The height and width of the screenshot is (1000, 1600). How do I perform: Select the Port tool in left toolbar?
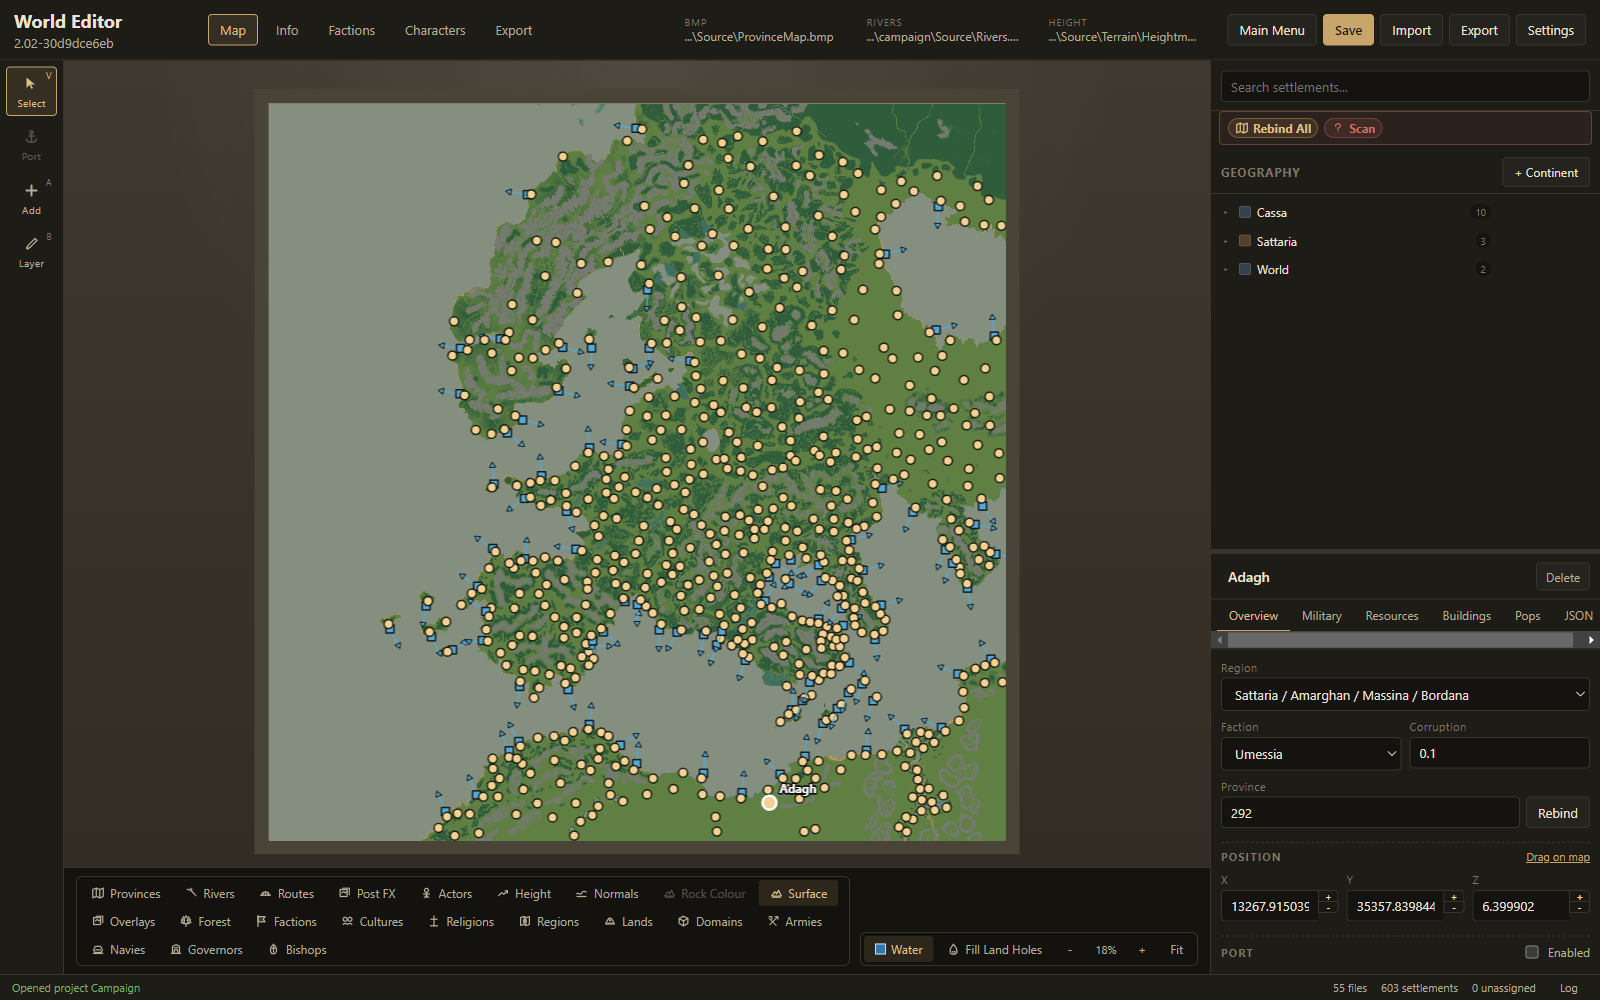tap(31, 145)
